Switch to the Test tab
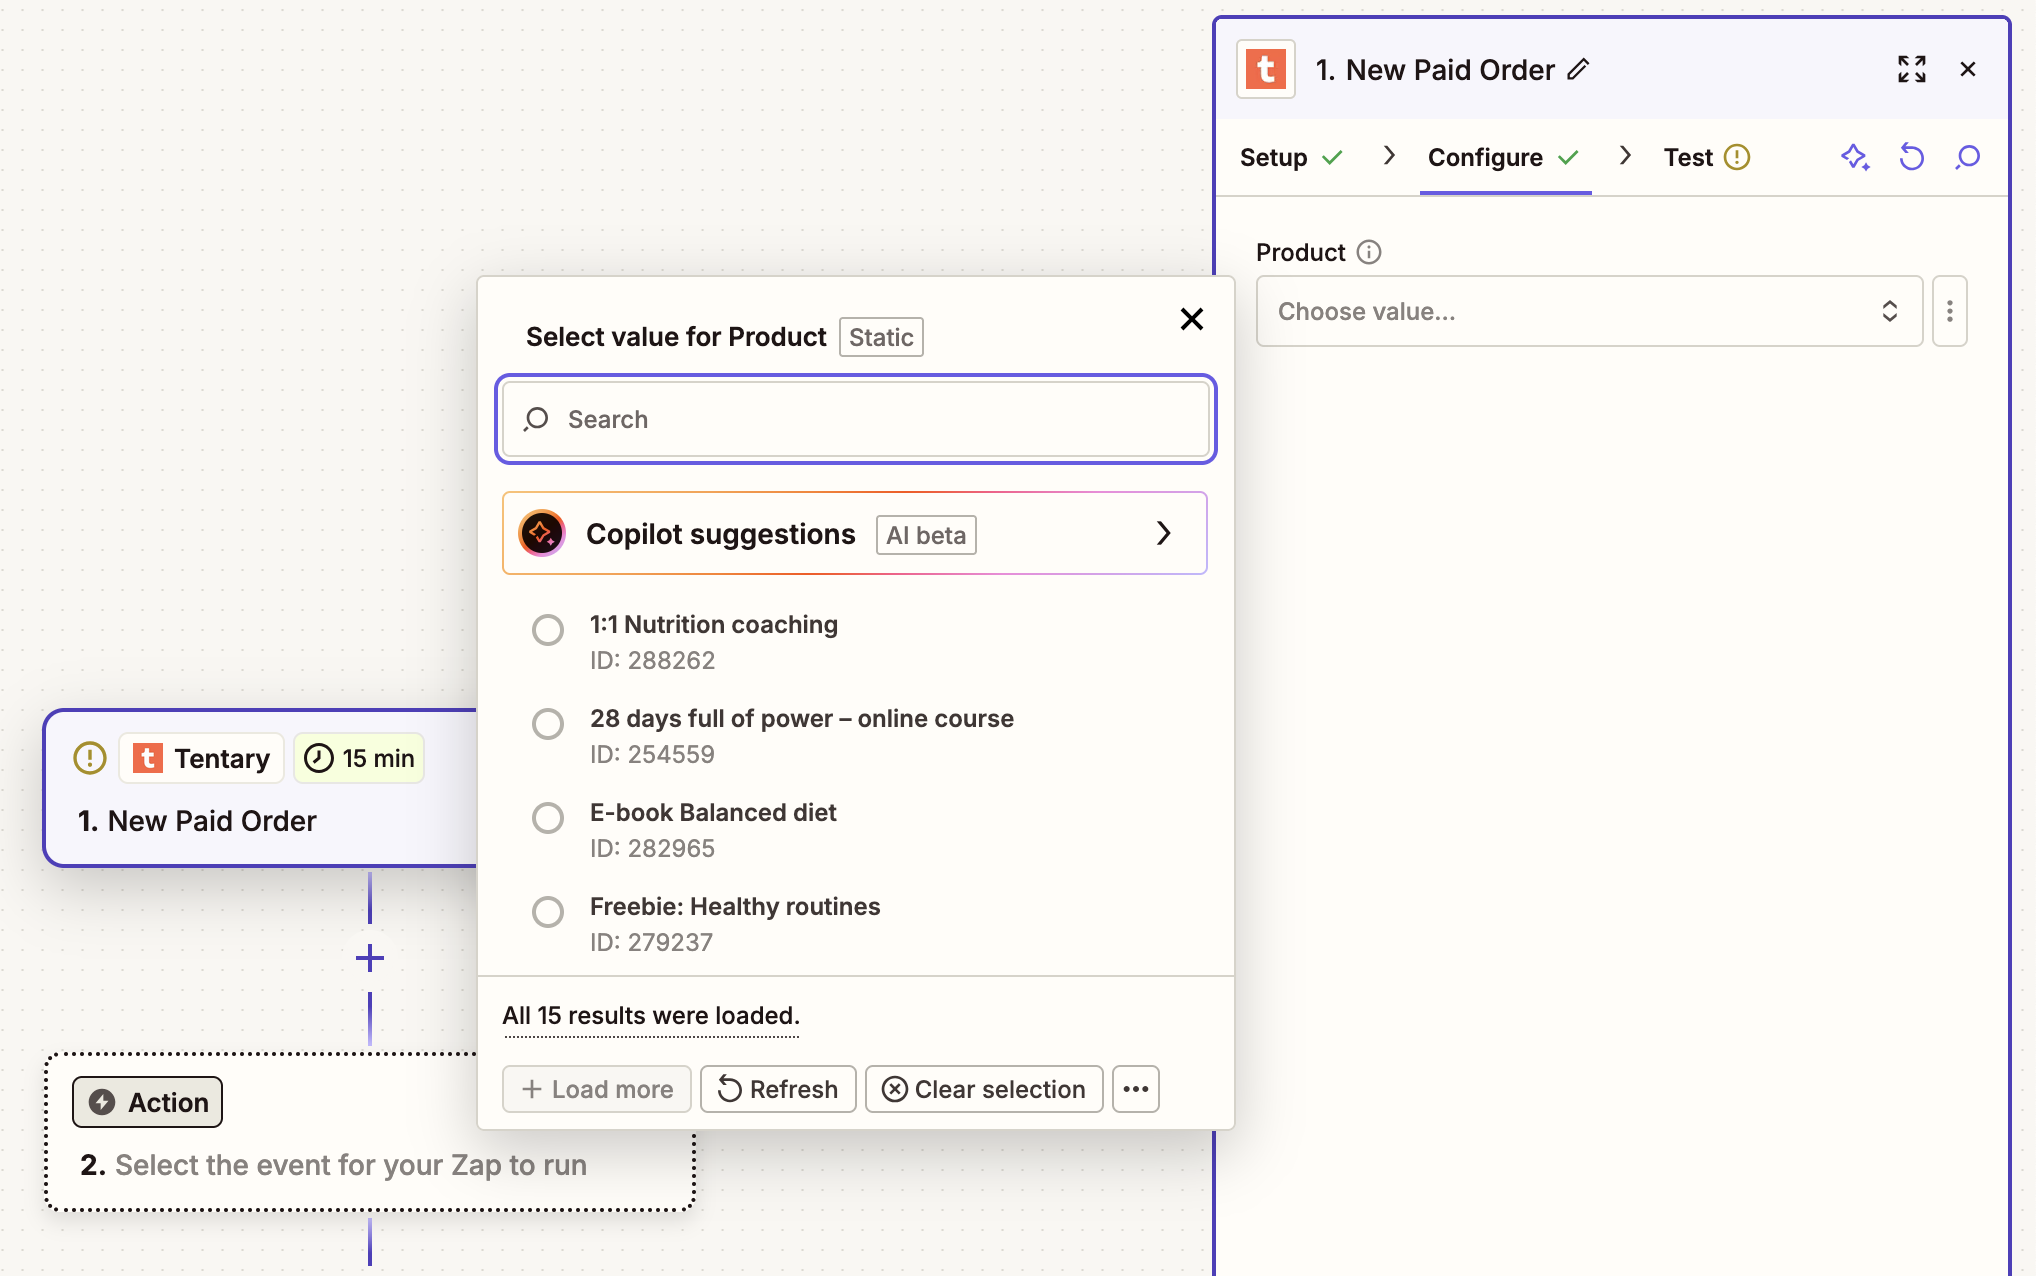This screenshot has height=1276, width=2036. (1706, 157)
